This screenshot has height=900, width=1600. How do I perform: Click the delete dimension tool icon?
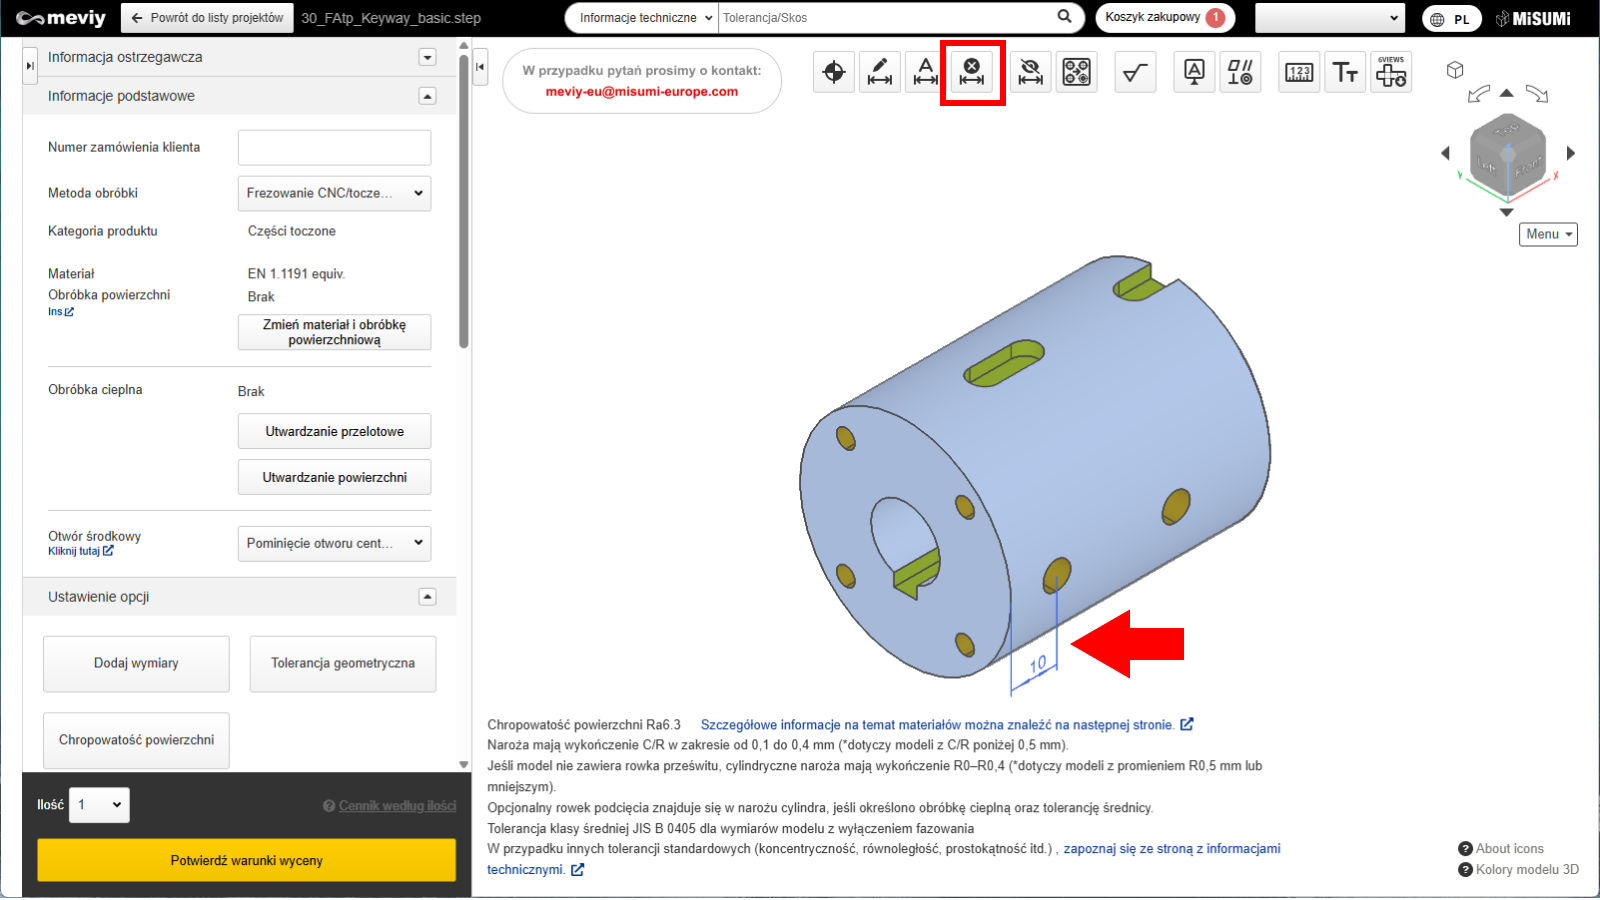click(972, 72)
